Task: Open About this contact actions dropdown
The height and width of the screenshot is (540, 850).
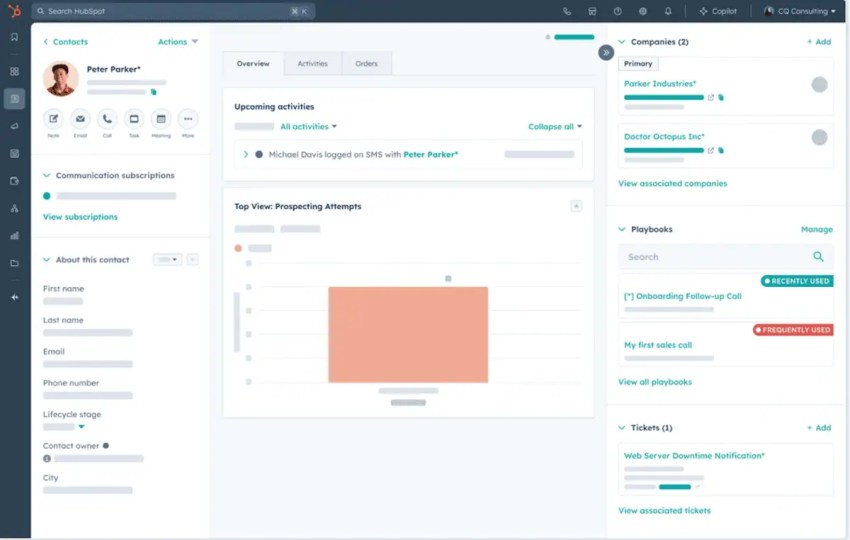Action: click(x=167, y=260)
